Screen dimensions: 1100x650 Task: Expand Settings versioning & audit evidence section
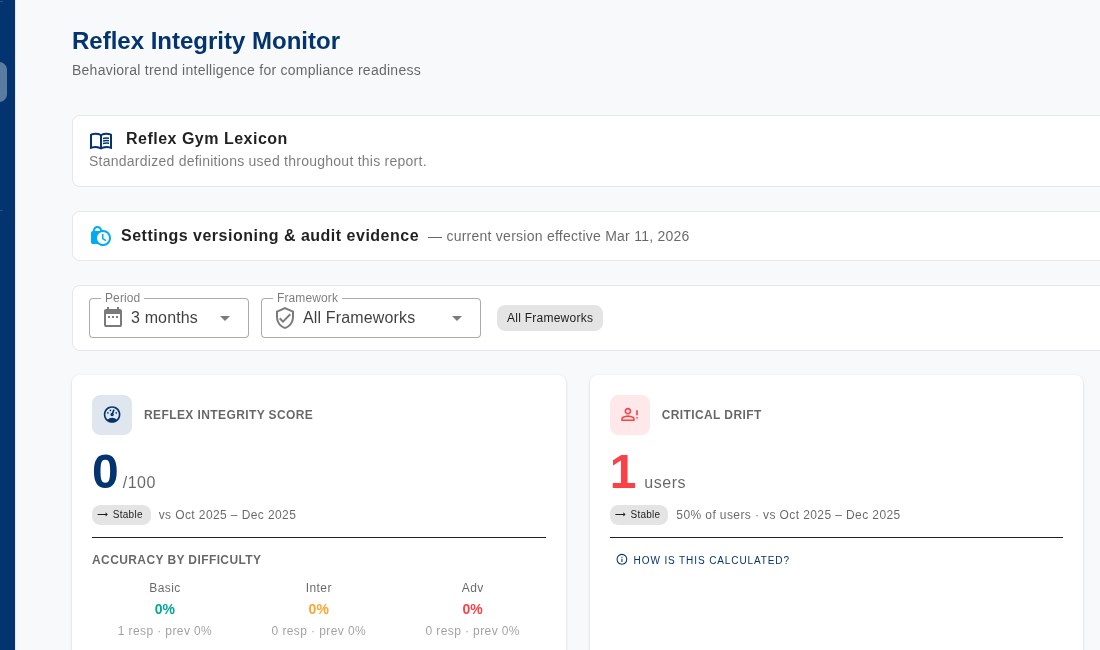270,236
